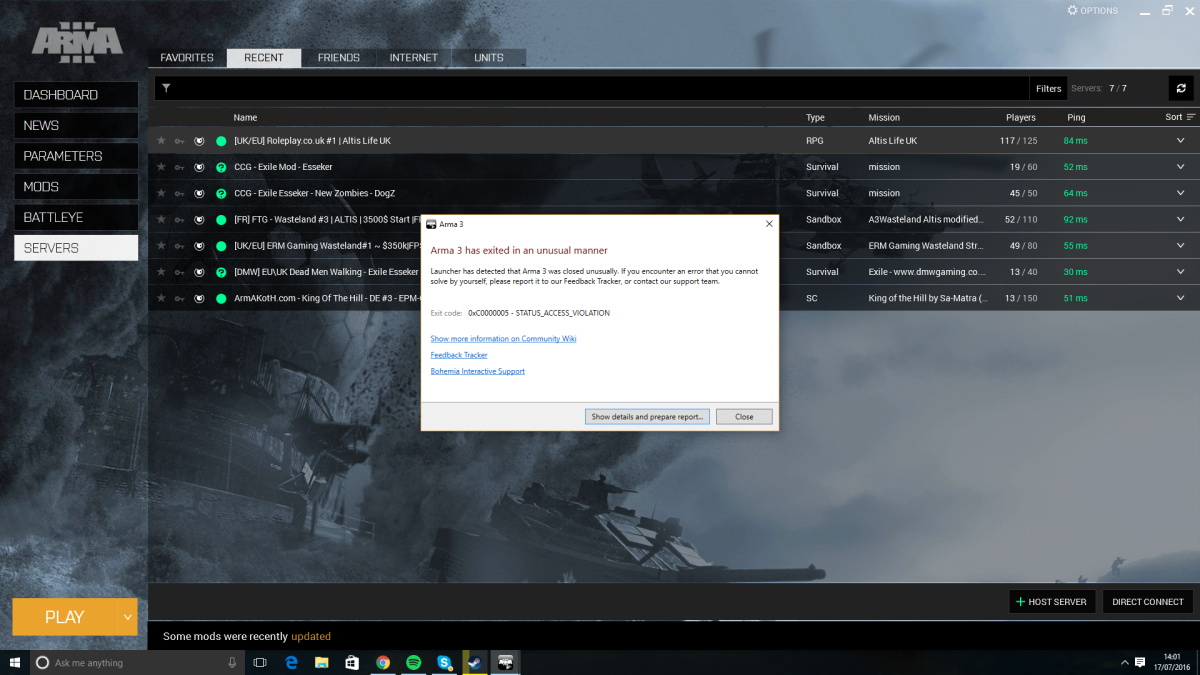Open the Bohemia Interactive Support link
1200x675 pixels.
(x=477, y=371)
